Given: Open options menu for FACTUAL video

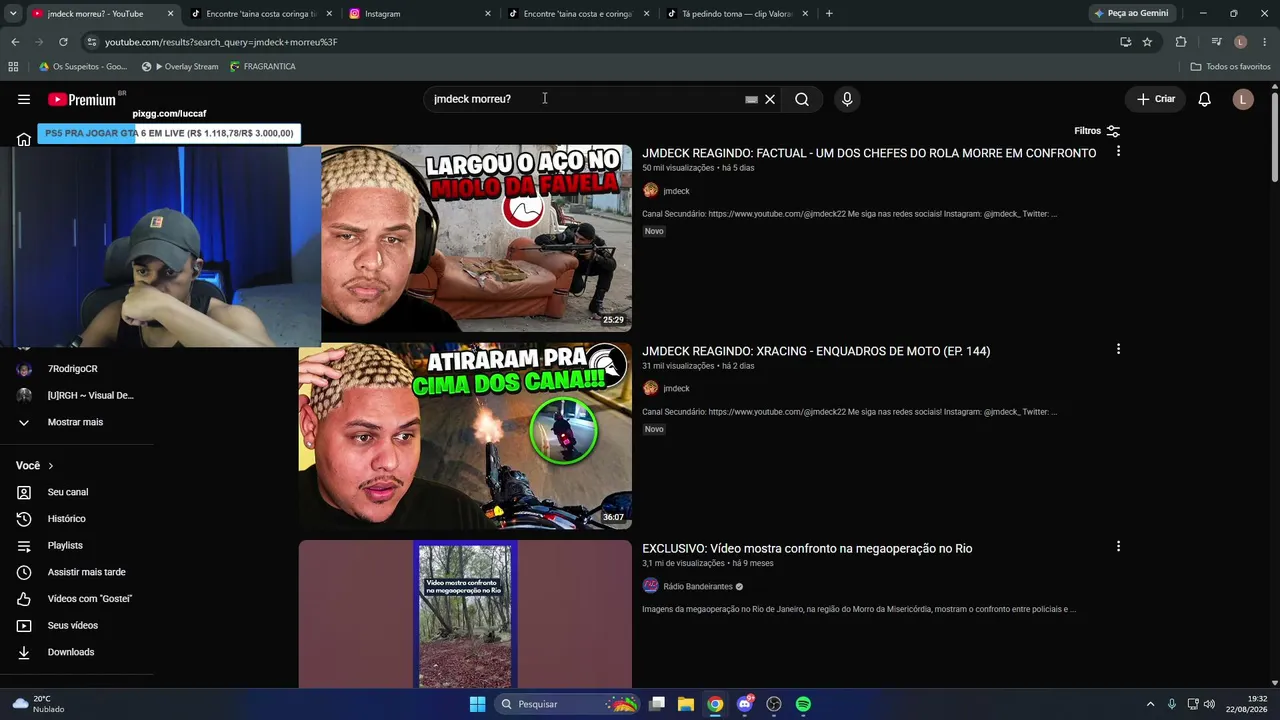Looking at the screenshot, I should [x=1118, y=151].
